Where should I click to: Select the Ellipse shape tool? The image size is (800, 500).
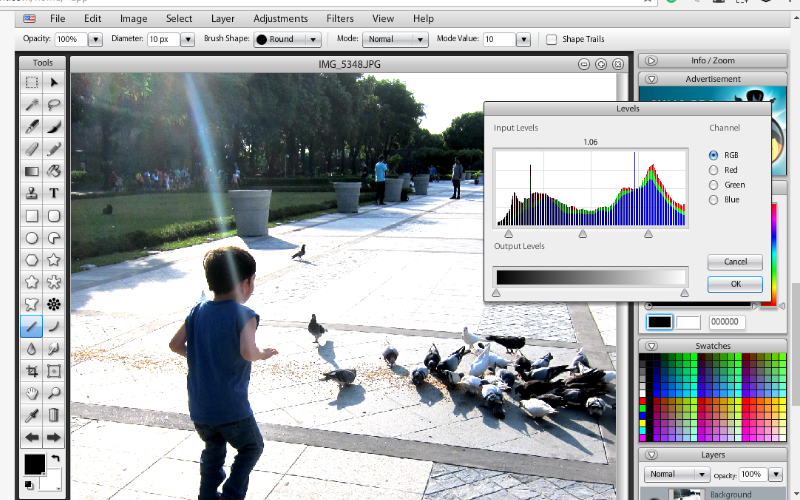[x=32, y=238]
